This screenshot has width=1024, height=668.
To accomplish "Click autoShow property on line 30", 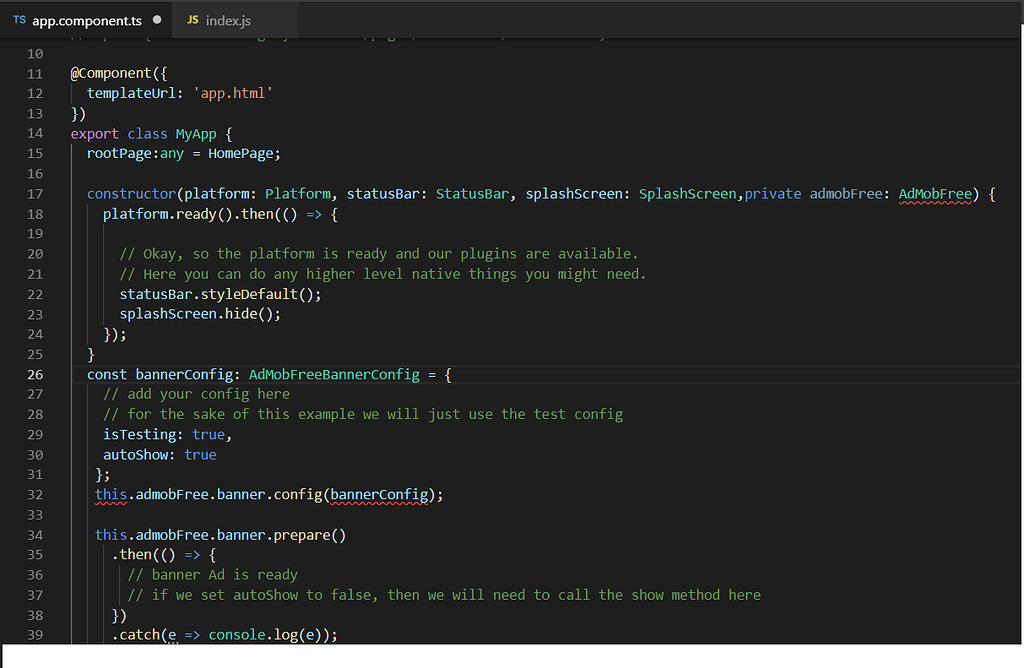I will [135, 455].
